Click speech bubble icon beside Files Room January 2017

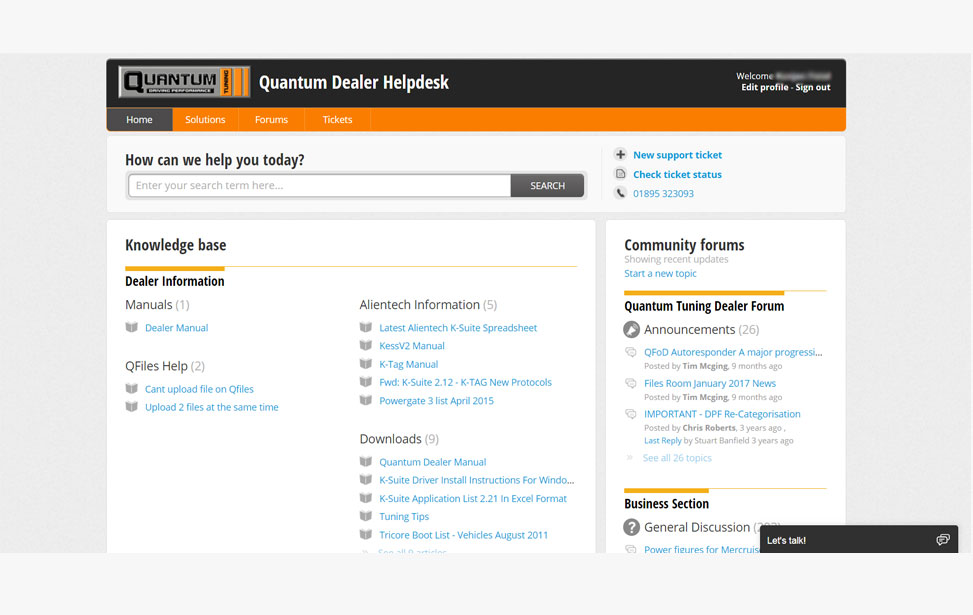point(630,383)
